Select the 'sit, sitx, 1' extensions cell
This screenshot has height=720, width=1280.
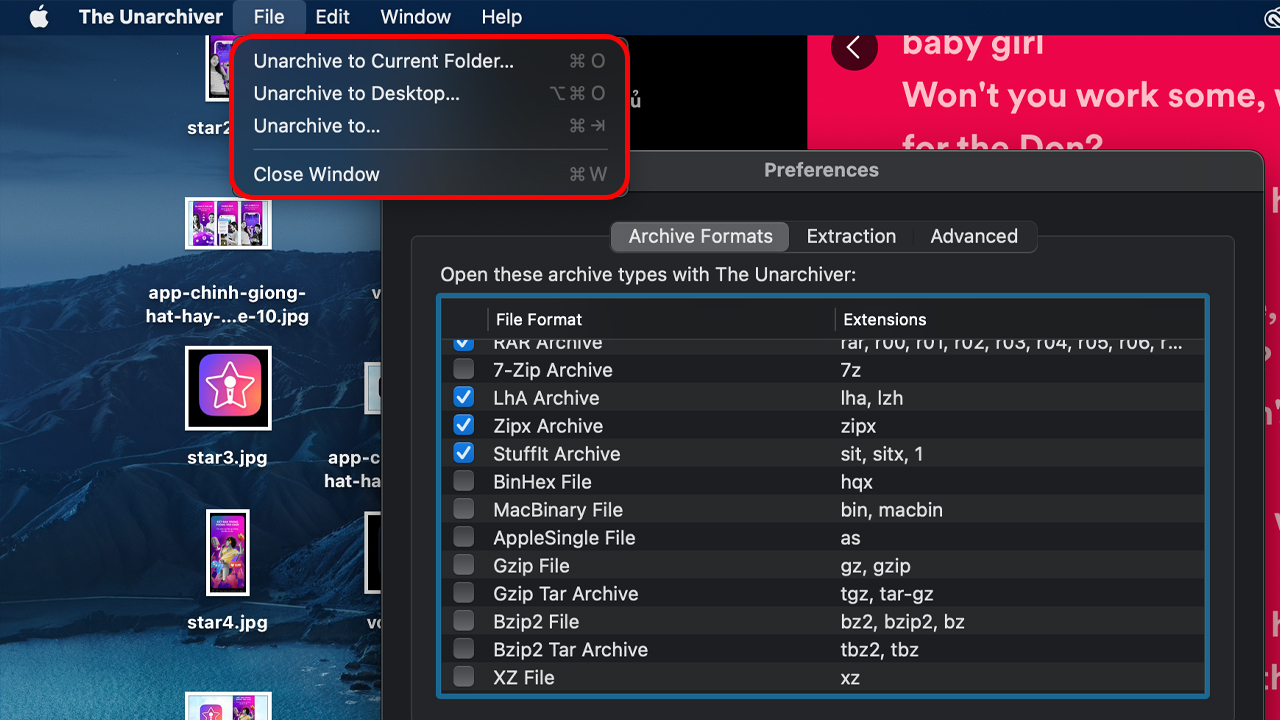882,454
